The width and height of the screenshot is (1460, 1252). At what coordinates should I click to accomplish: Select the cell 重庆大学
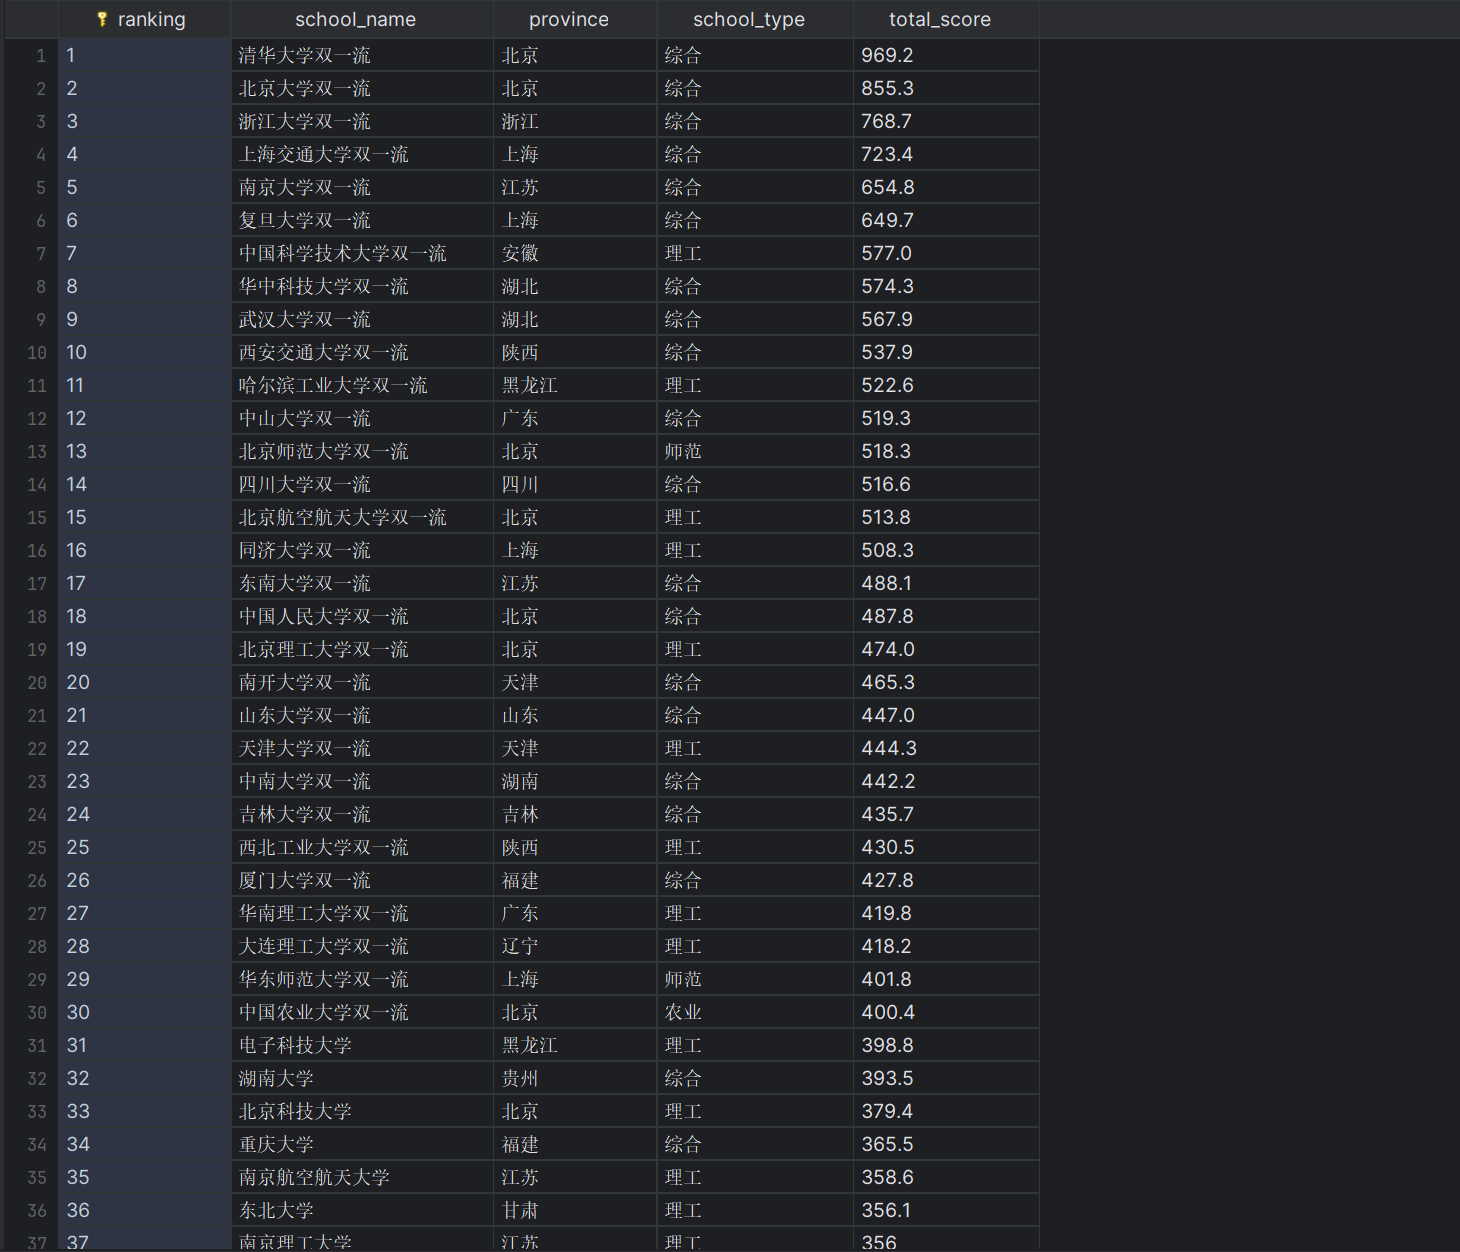point(362,1144)
